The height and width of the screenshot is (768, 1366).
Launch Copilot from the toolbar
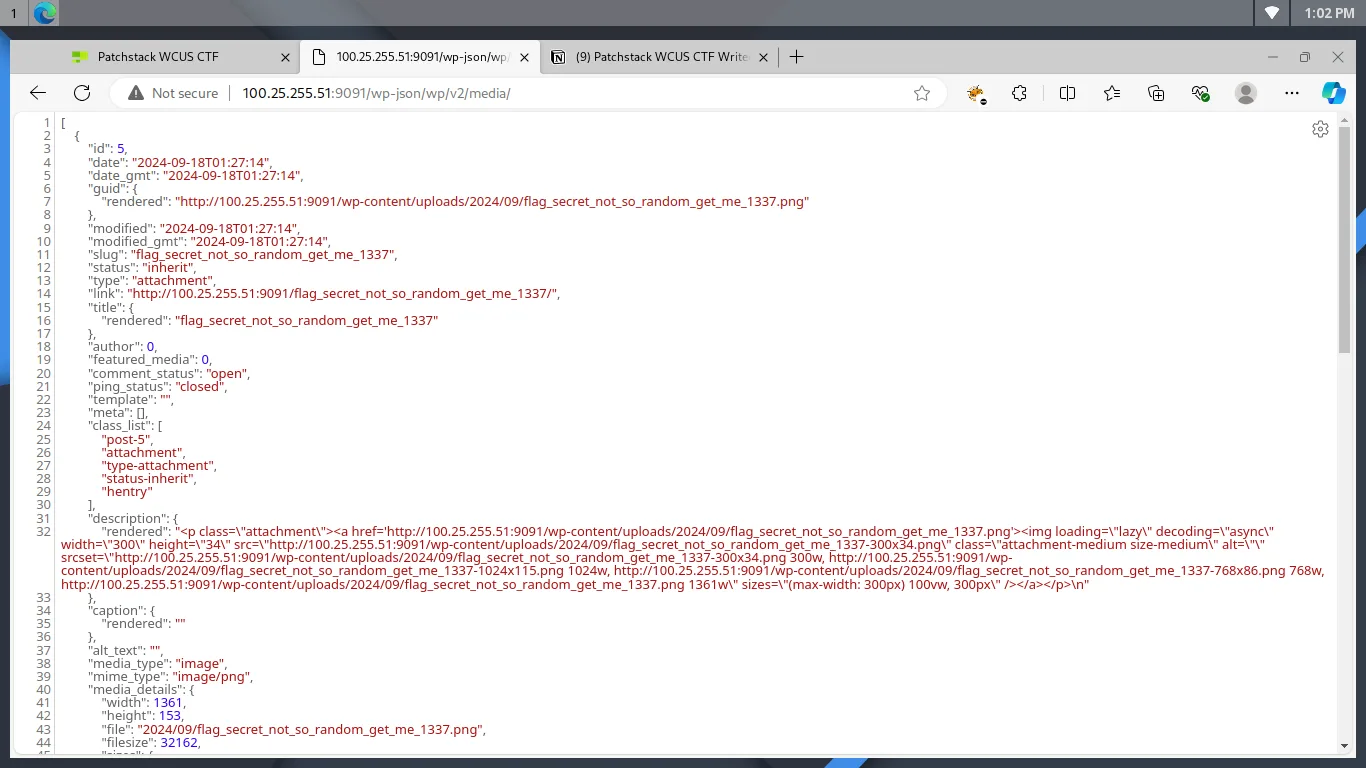(x=1334, y=93)
